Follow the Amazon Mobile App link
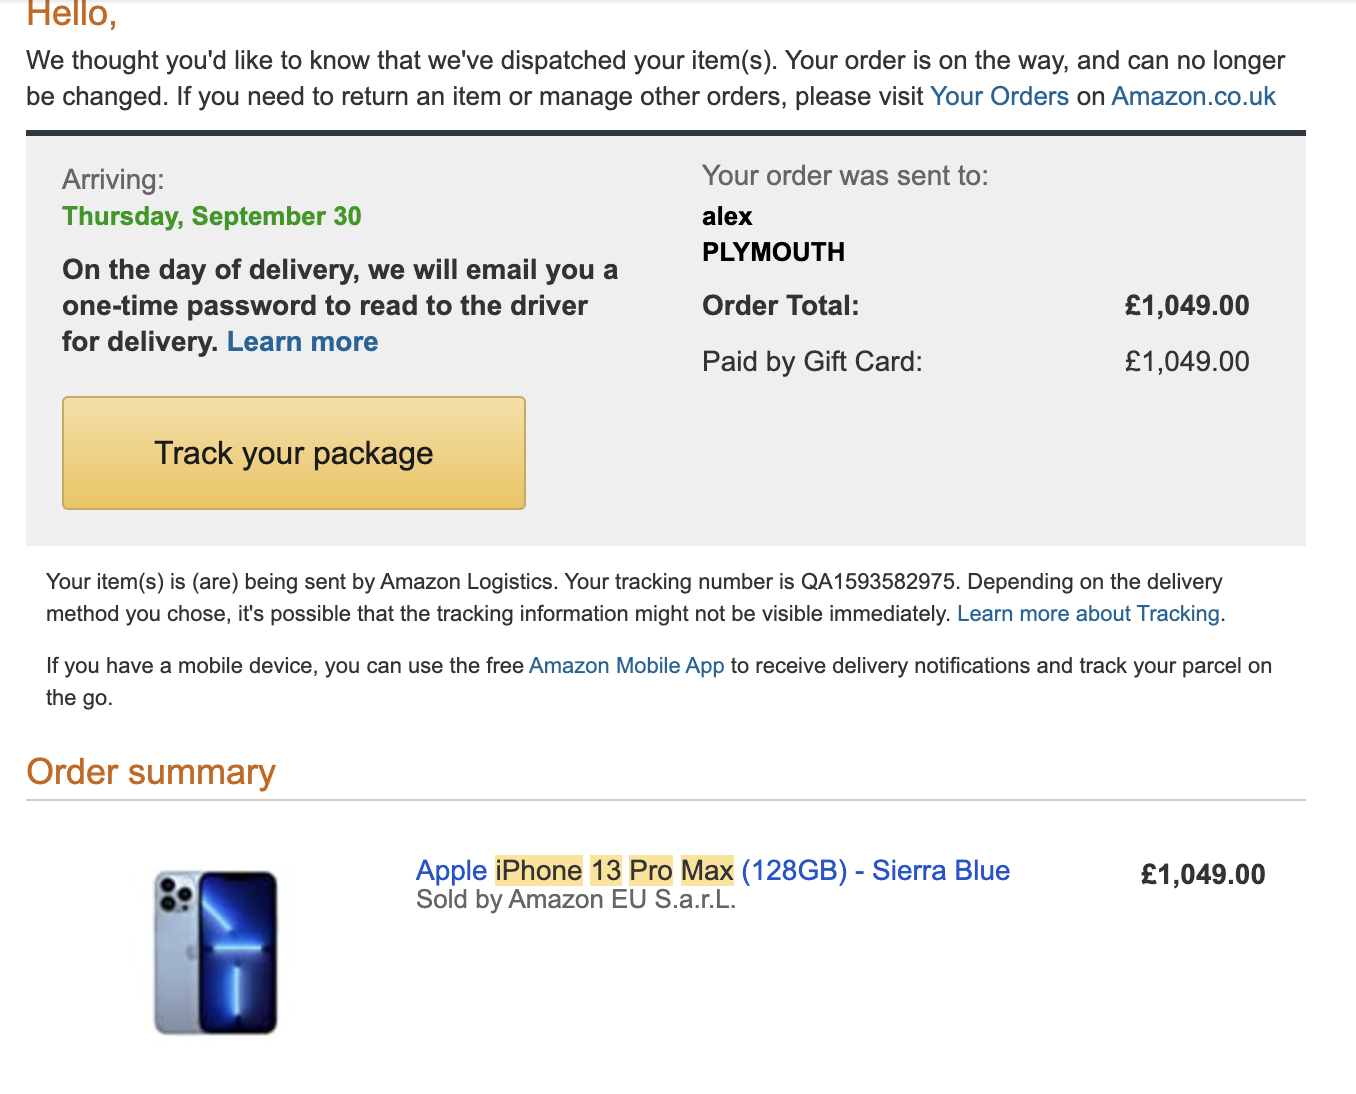 pyautogui.click(x=626, y=666)
